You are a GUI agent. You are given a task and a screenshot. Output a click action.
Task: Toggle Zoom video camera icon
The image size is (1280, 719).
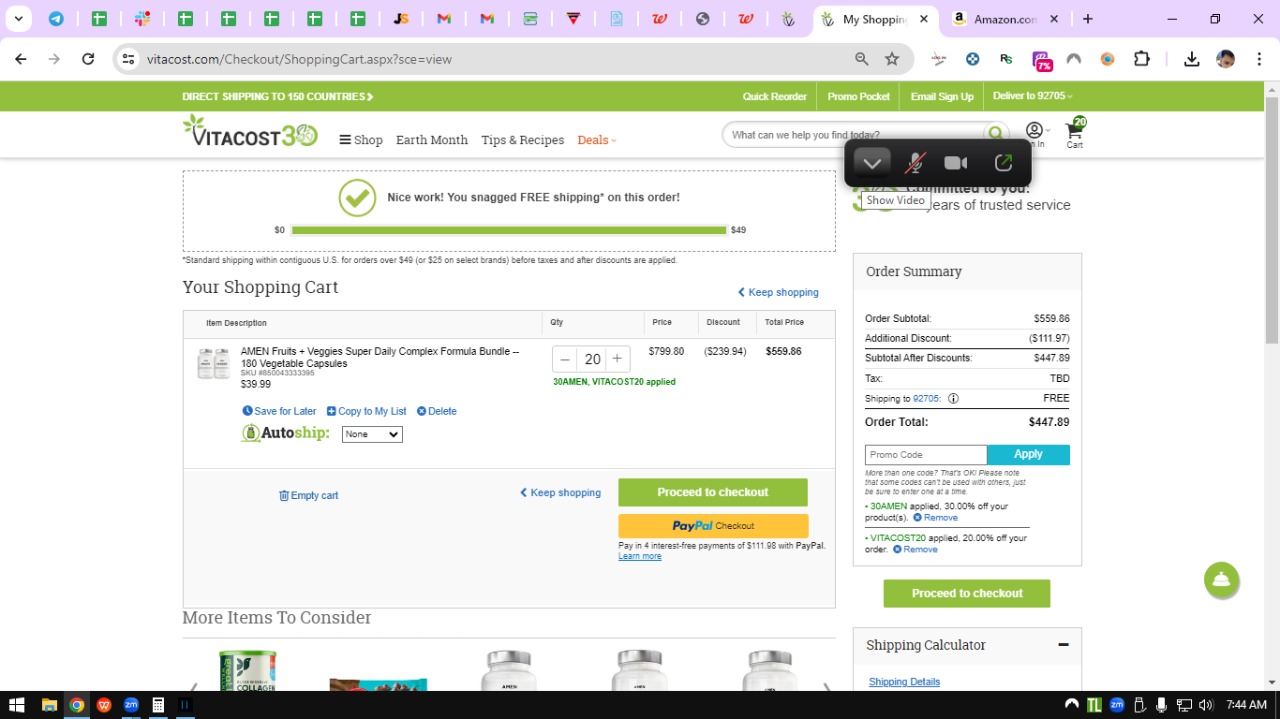click(956, 163)
